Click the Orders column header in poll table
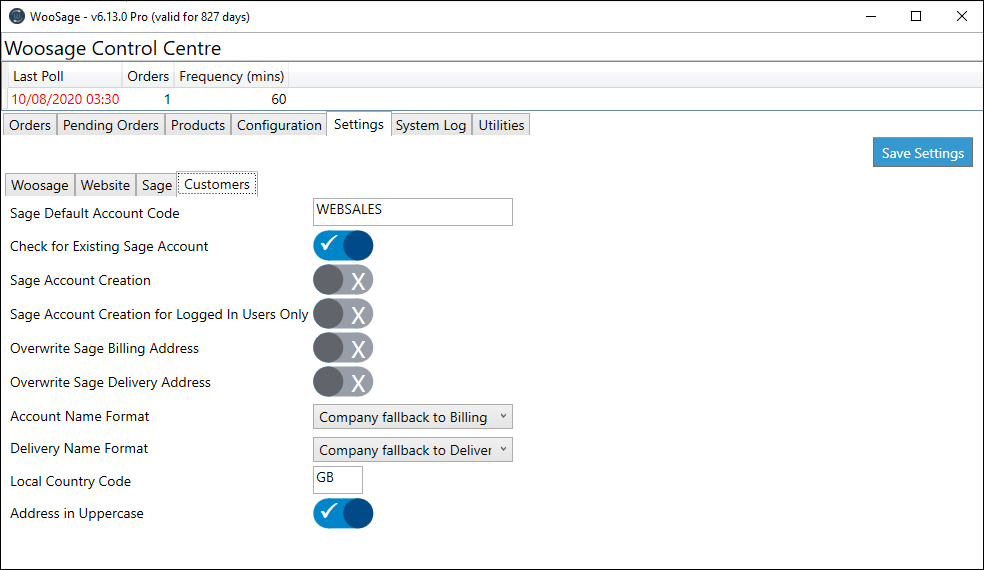This screenshot has width=984, height=570. 148,76
